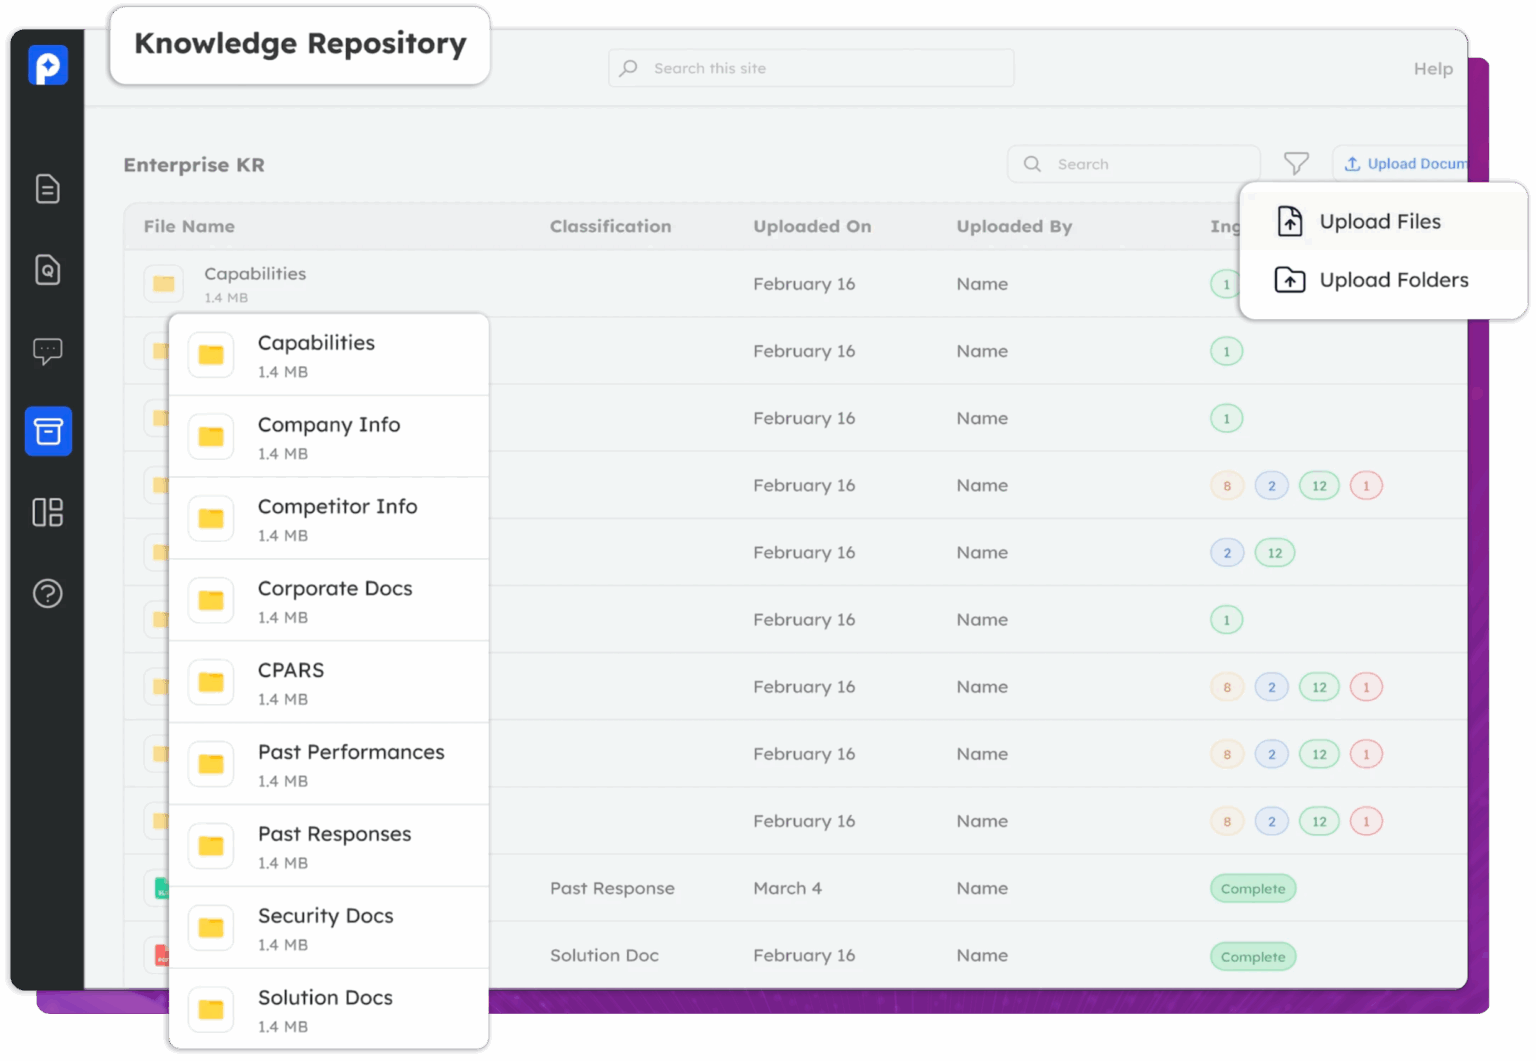This screenshot has height=1061, width=1536.
Task: Click the green ingestion count badge on Capabilities row
Action: [1226, 284]
